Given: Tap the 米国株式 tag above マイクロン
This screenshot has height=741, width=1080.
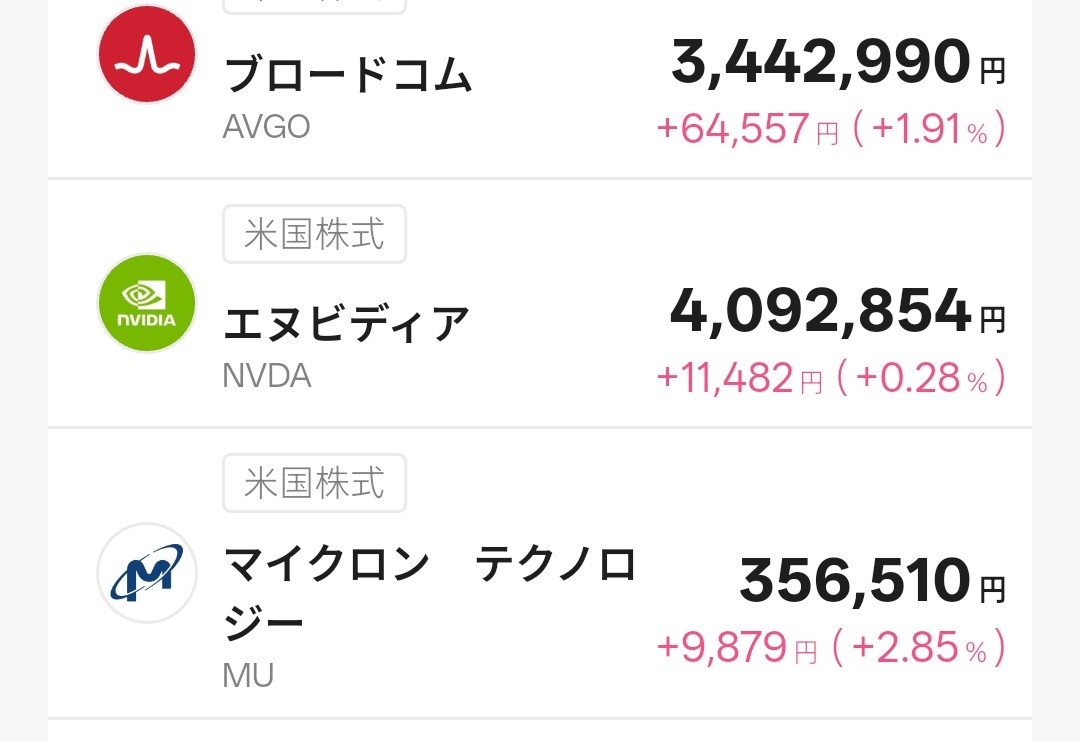Looking at the screenshot, I should [314, 483].
